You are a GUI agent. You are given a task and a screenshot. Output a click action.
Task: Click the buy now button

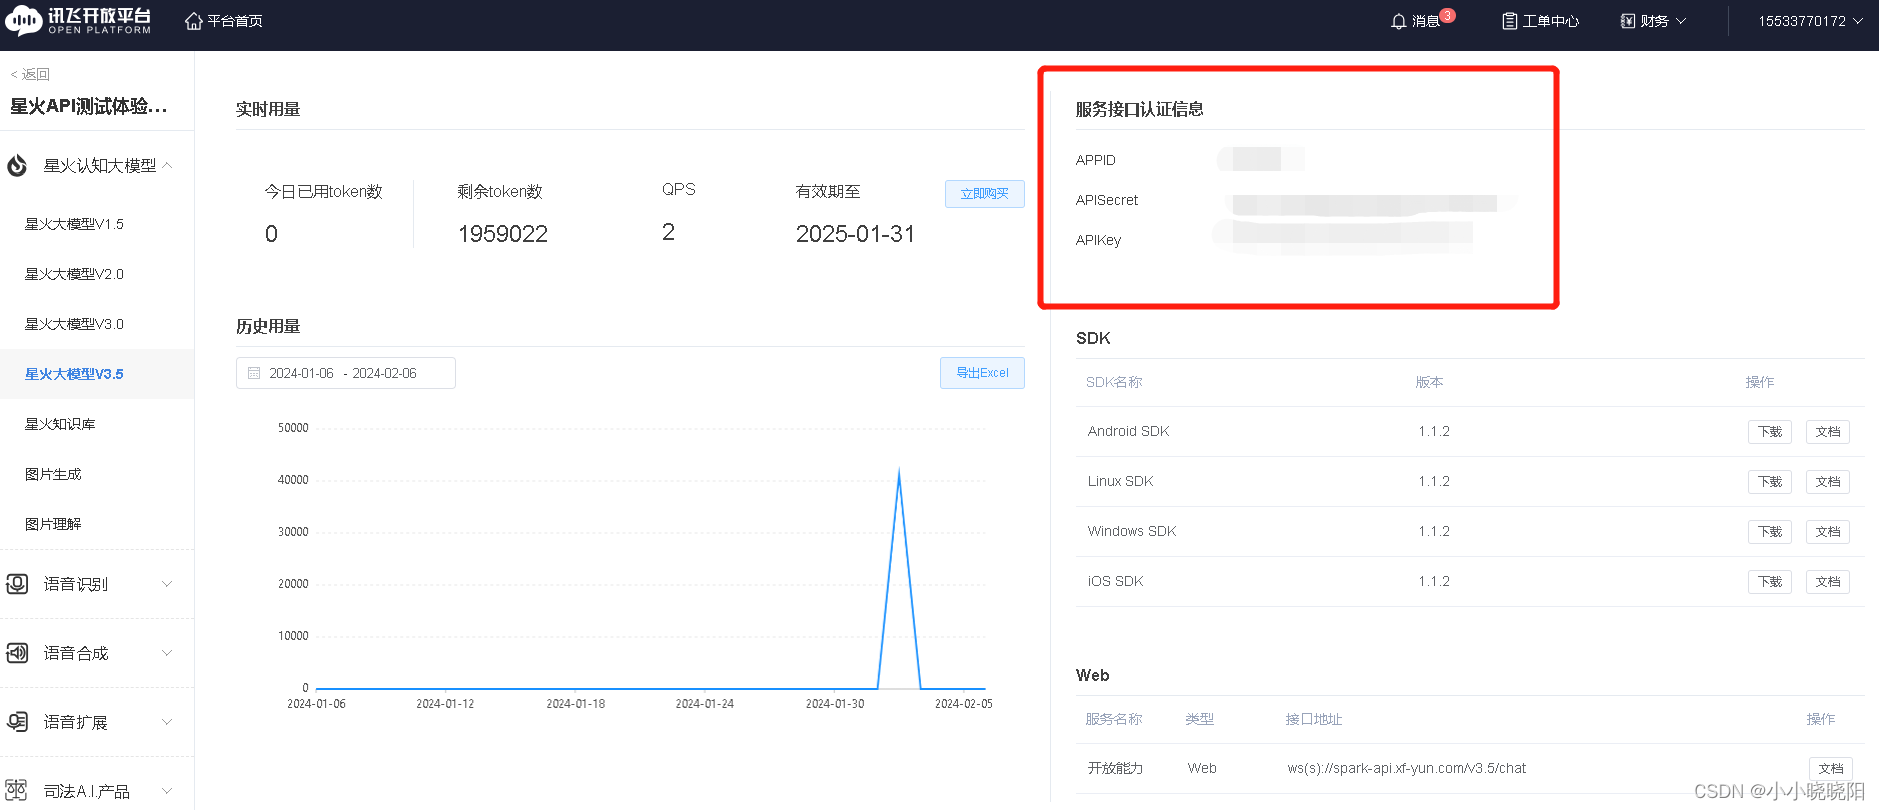tap(984, 194)
